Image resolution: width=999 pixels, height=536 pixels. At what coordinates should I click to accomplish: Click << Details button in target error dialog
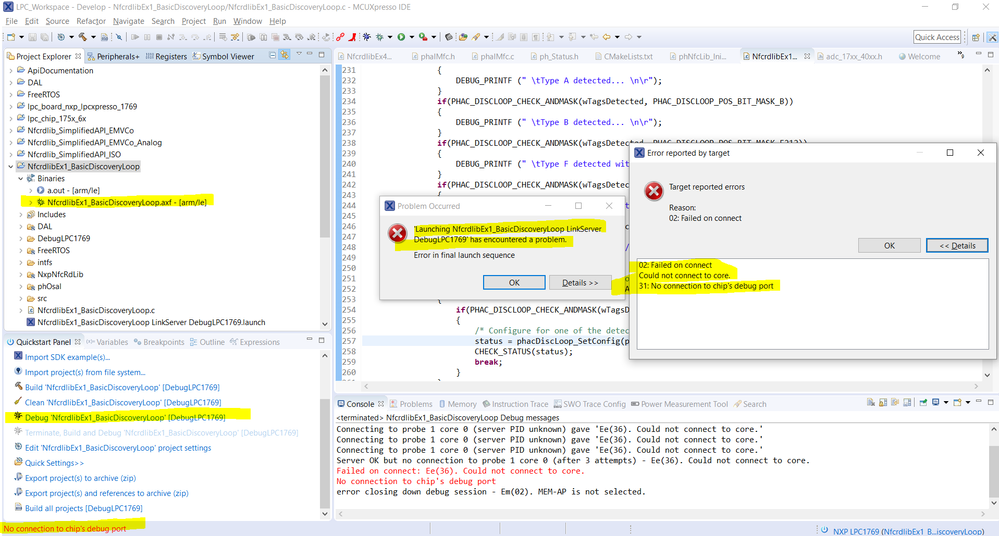pyautogui.click(x=957, y=245)
